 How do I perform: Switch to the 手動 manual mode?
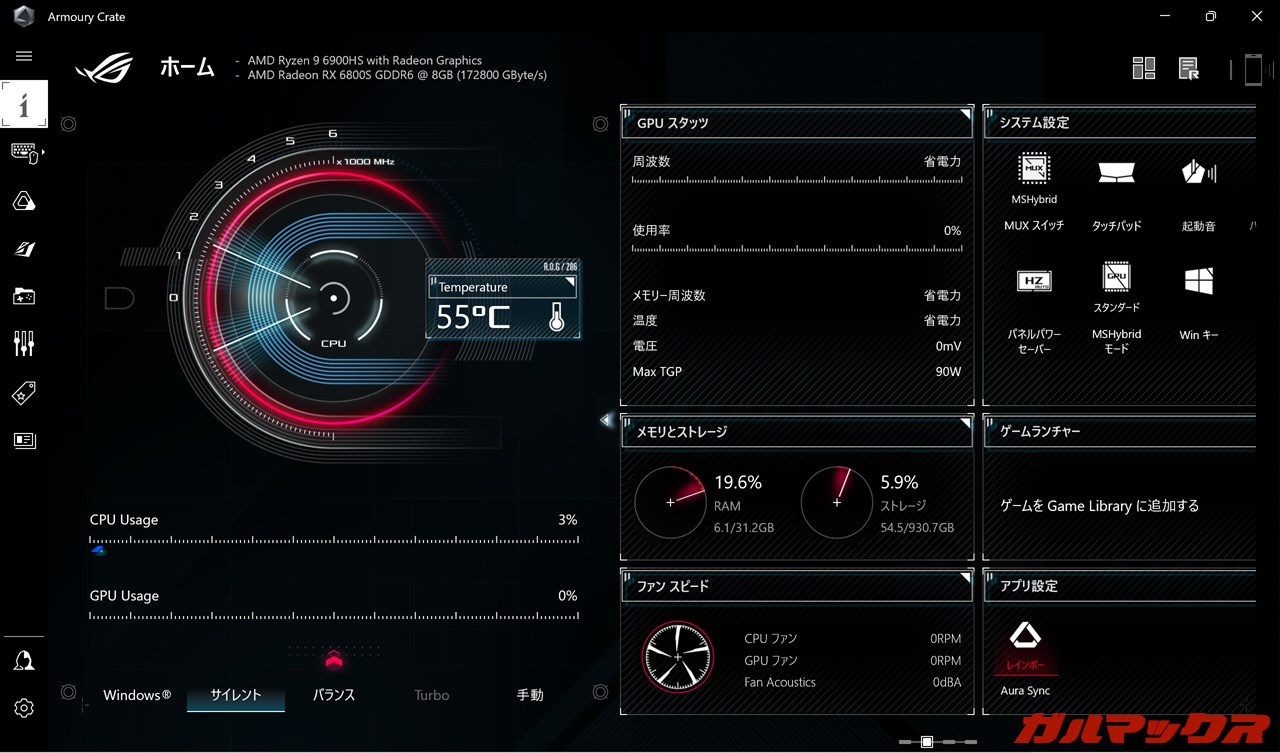coord(530,695)
